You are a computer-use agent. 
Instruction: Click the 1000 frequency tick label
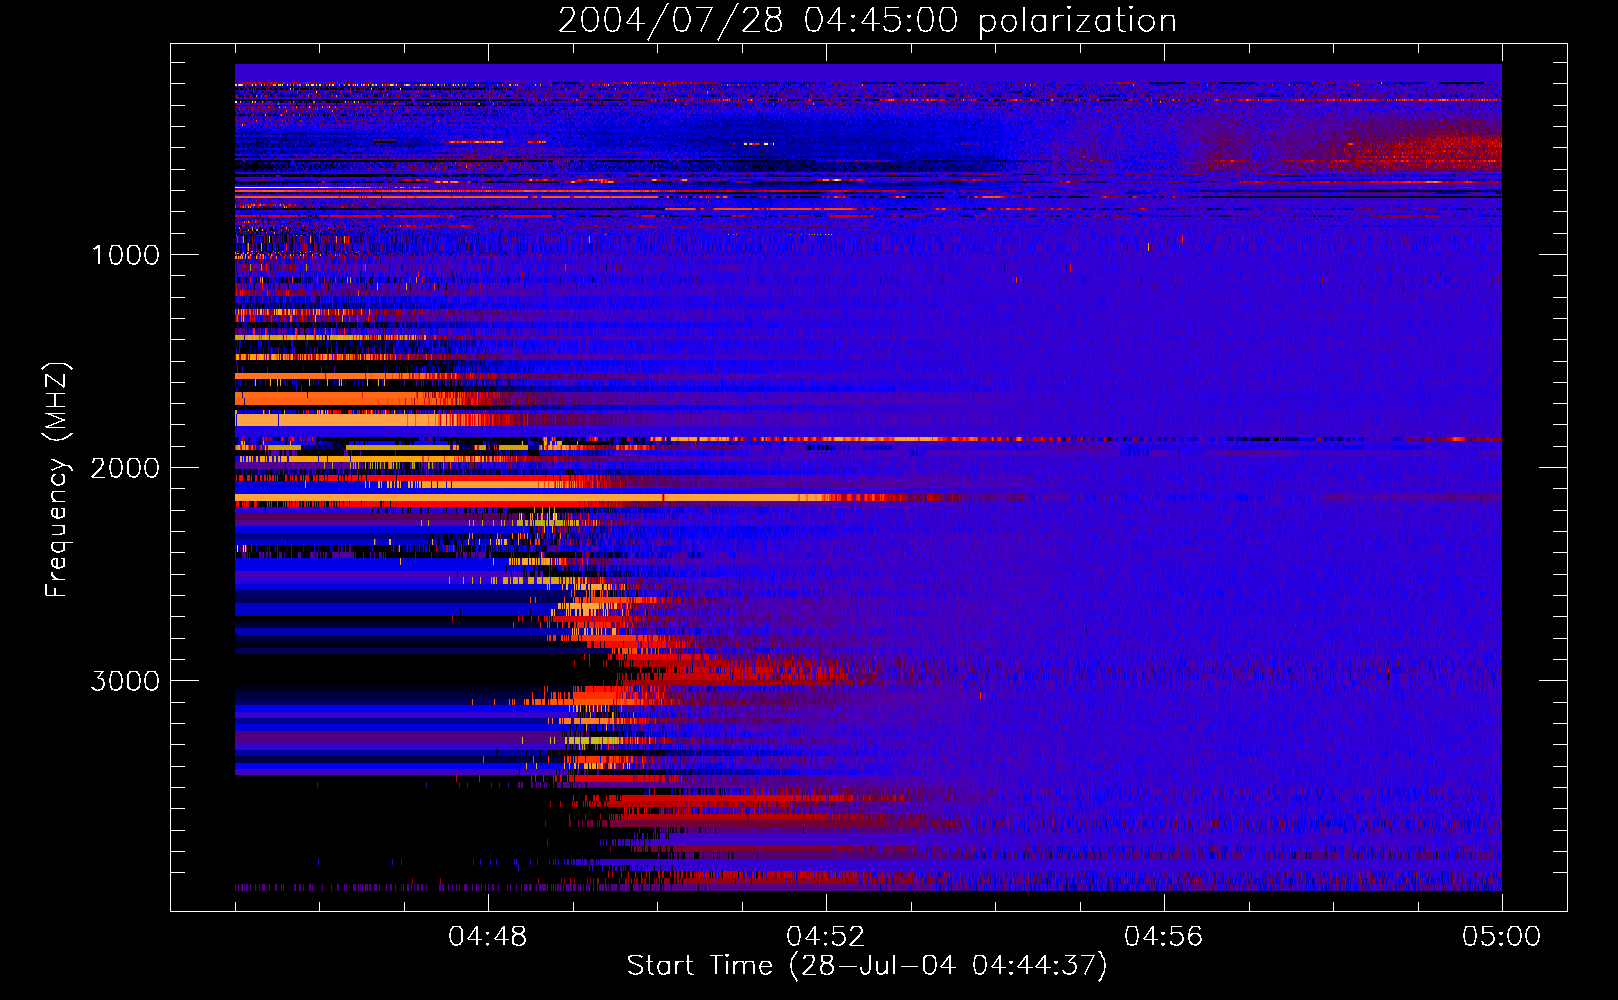126,255
